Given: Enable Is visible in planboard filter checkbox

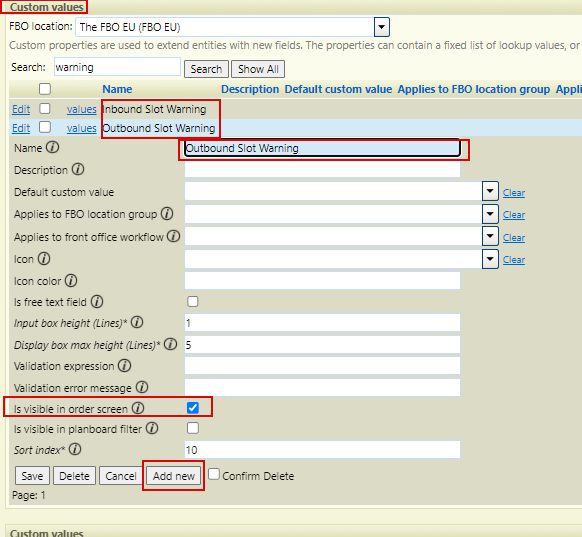Looking at the screenshot, I should (193, 428).
